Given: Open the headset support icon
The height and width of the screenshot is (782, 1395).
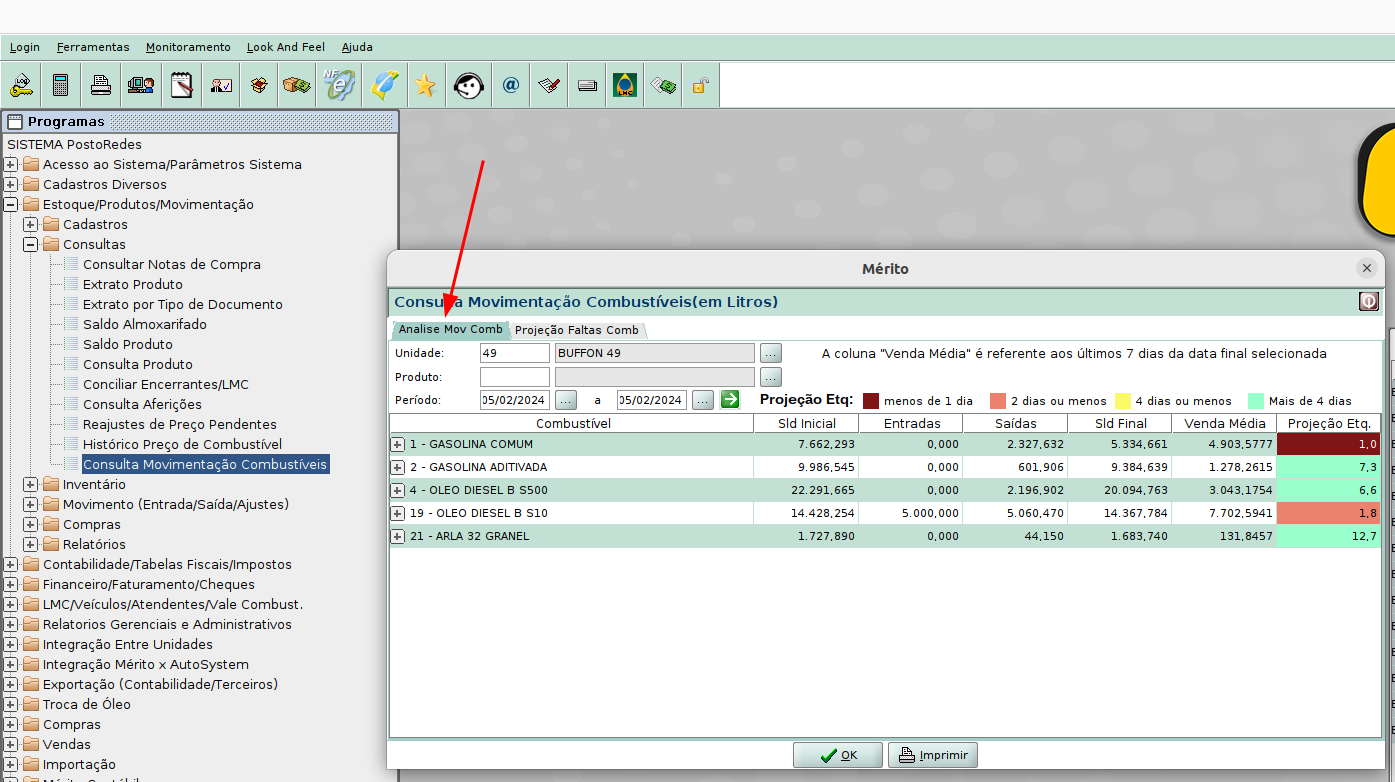Looking at the screenshot, I should click(468, 86).
